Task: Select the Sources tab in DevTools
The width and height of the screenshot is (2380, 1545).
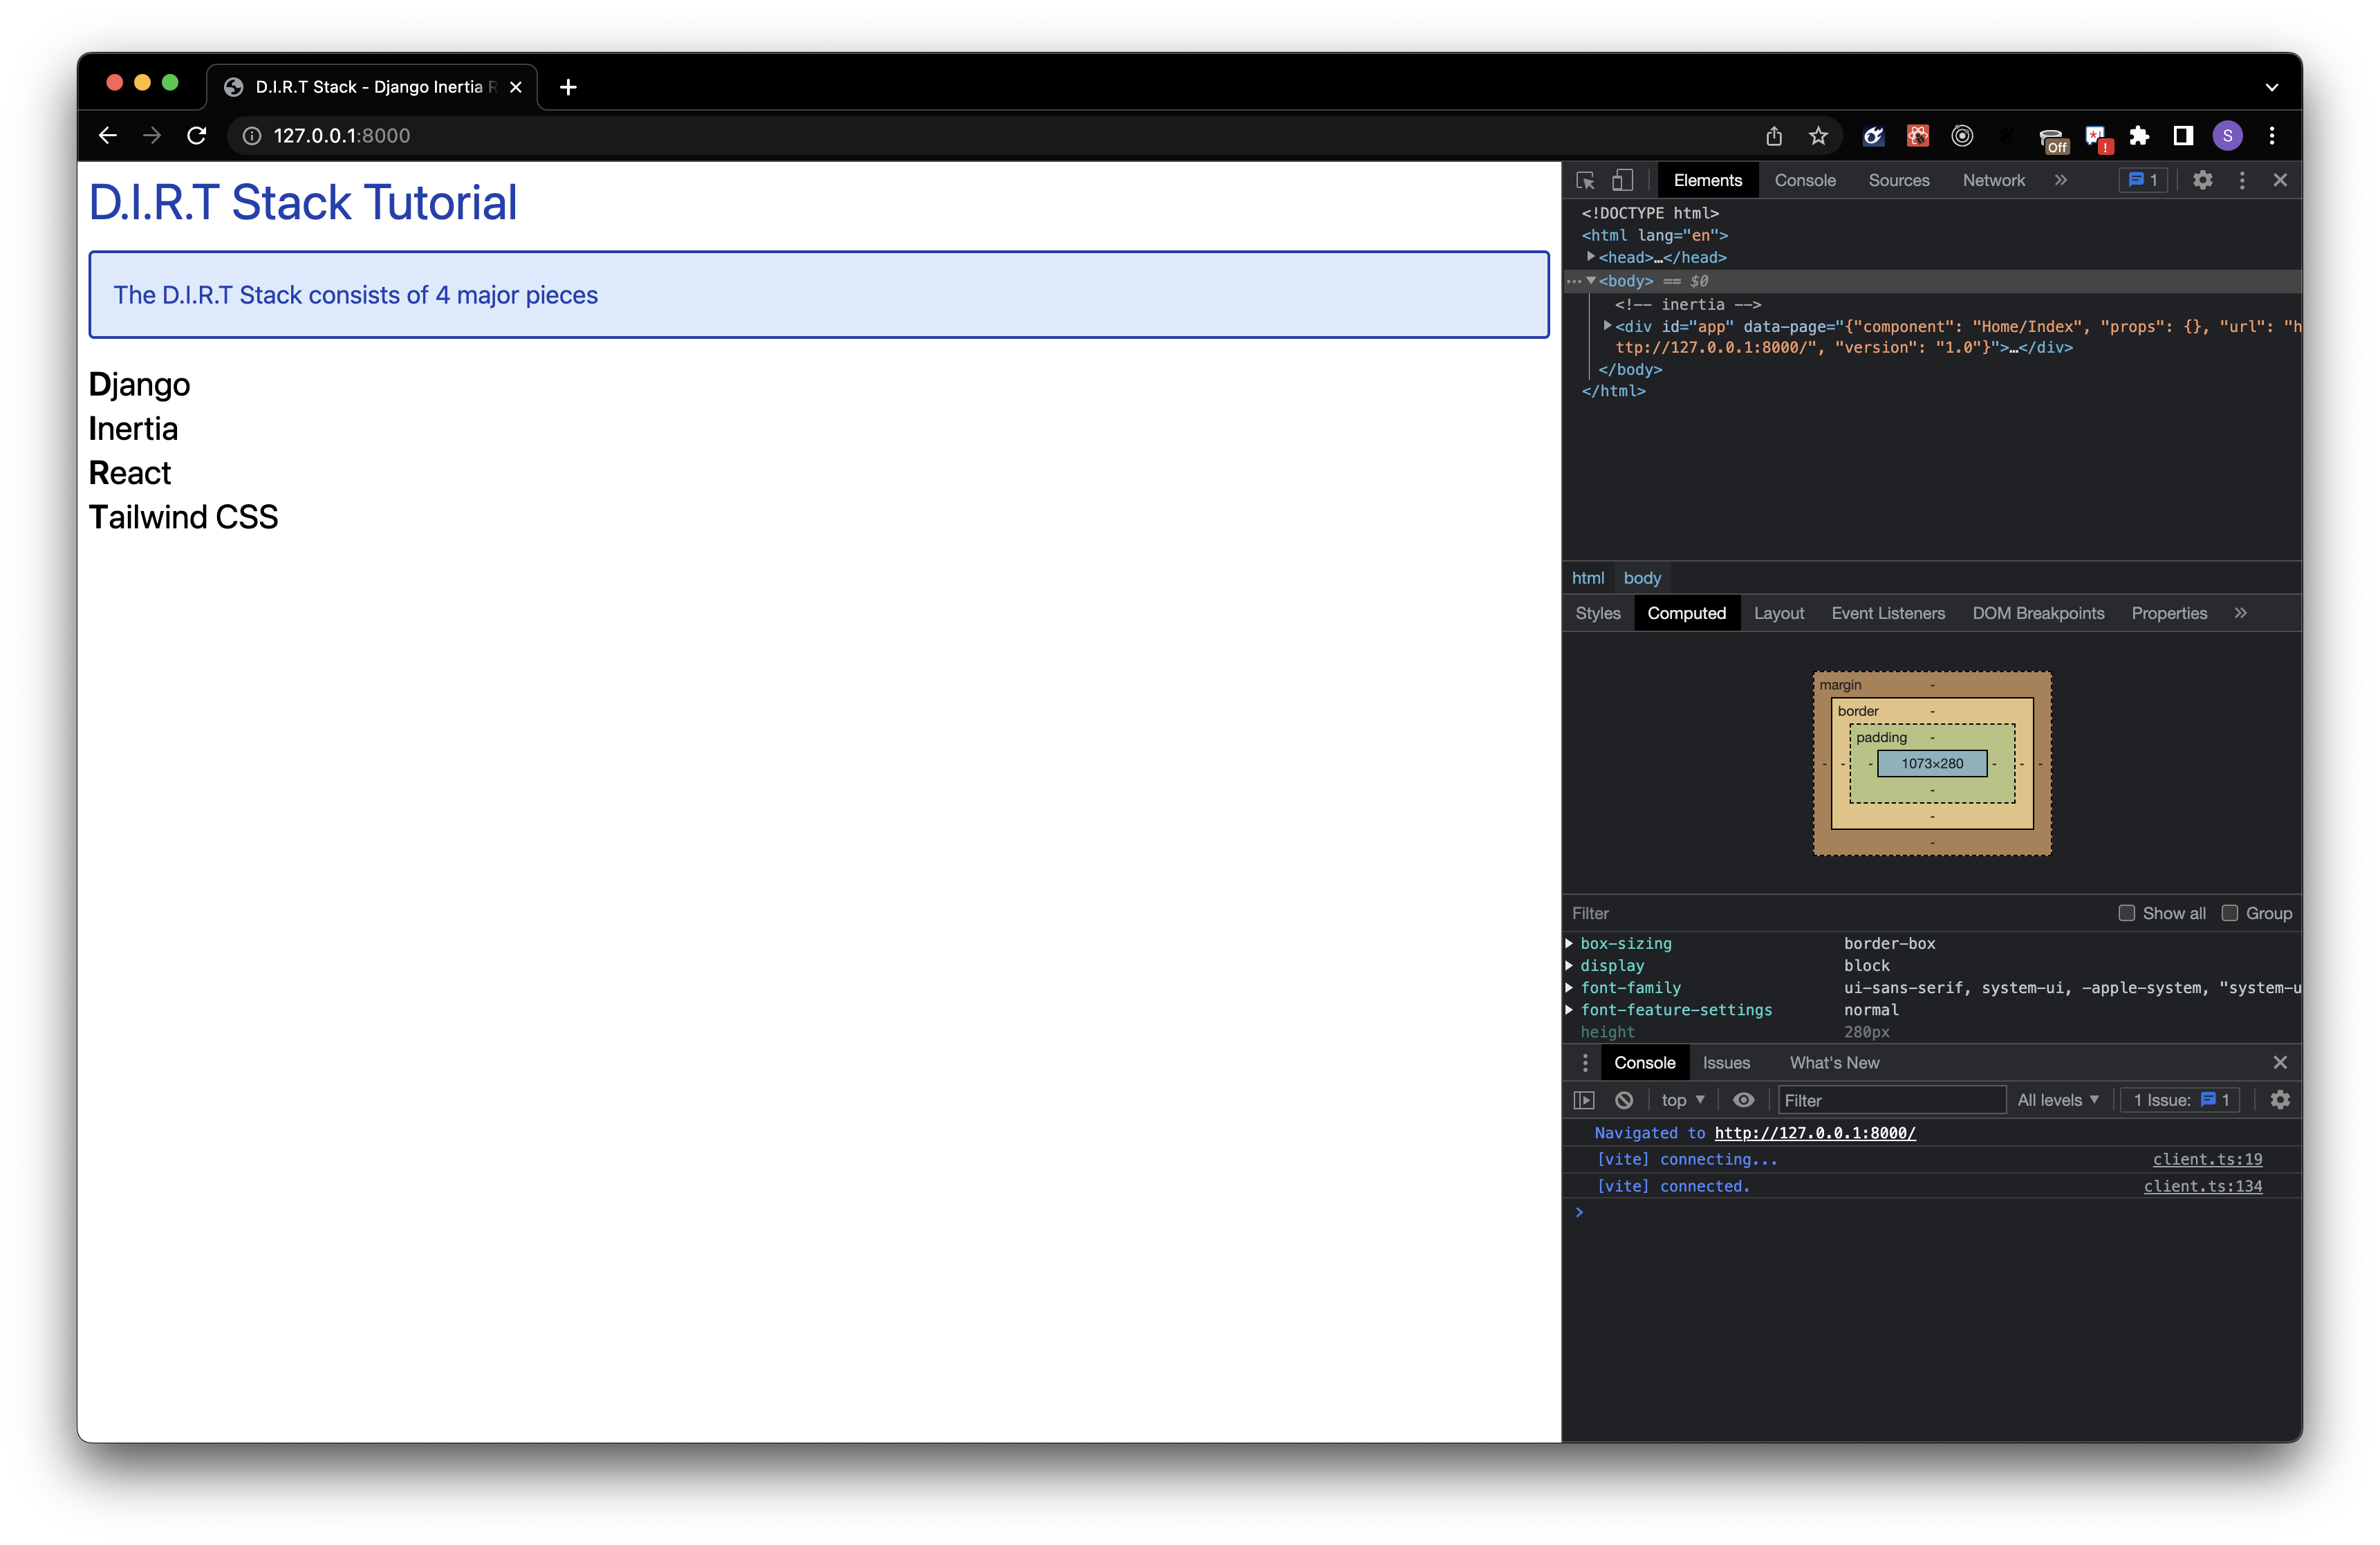Action: 1898,179
